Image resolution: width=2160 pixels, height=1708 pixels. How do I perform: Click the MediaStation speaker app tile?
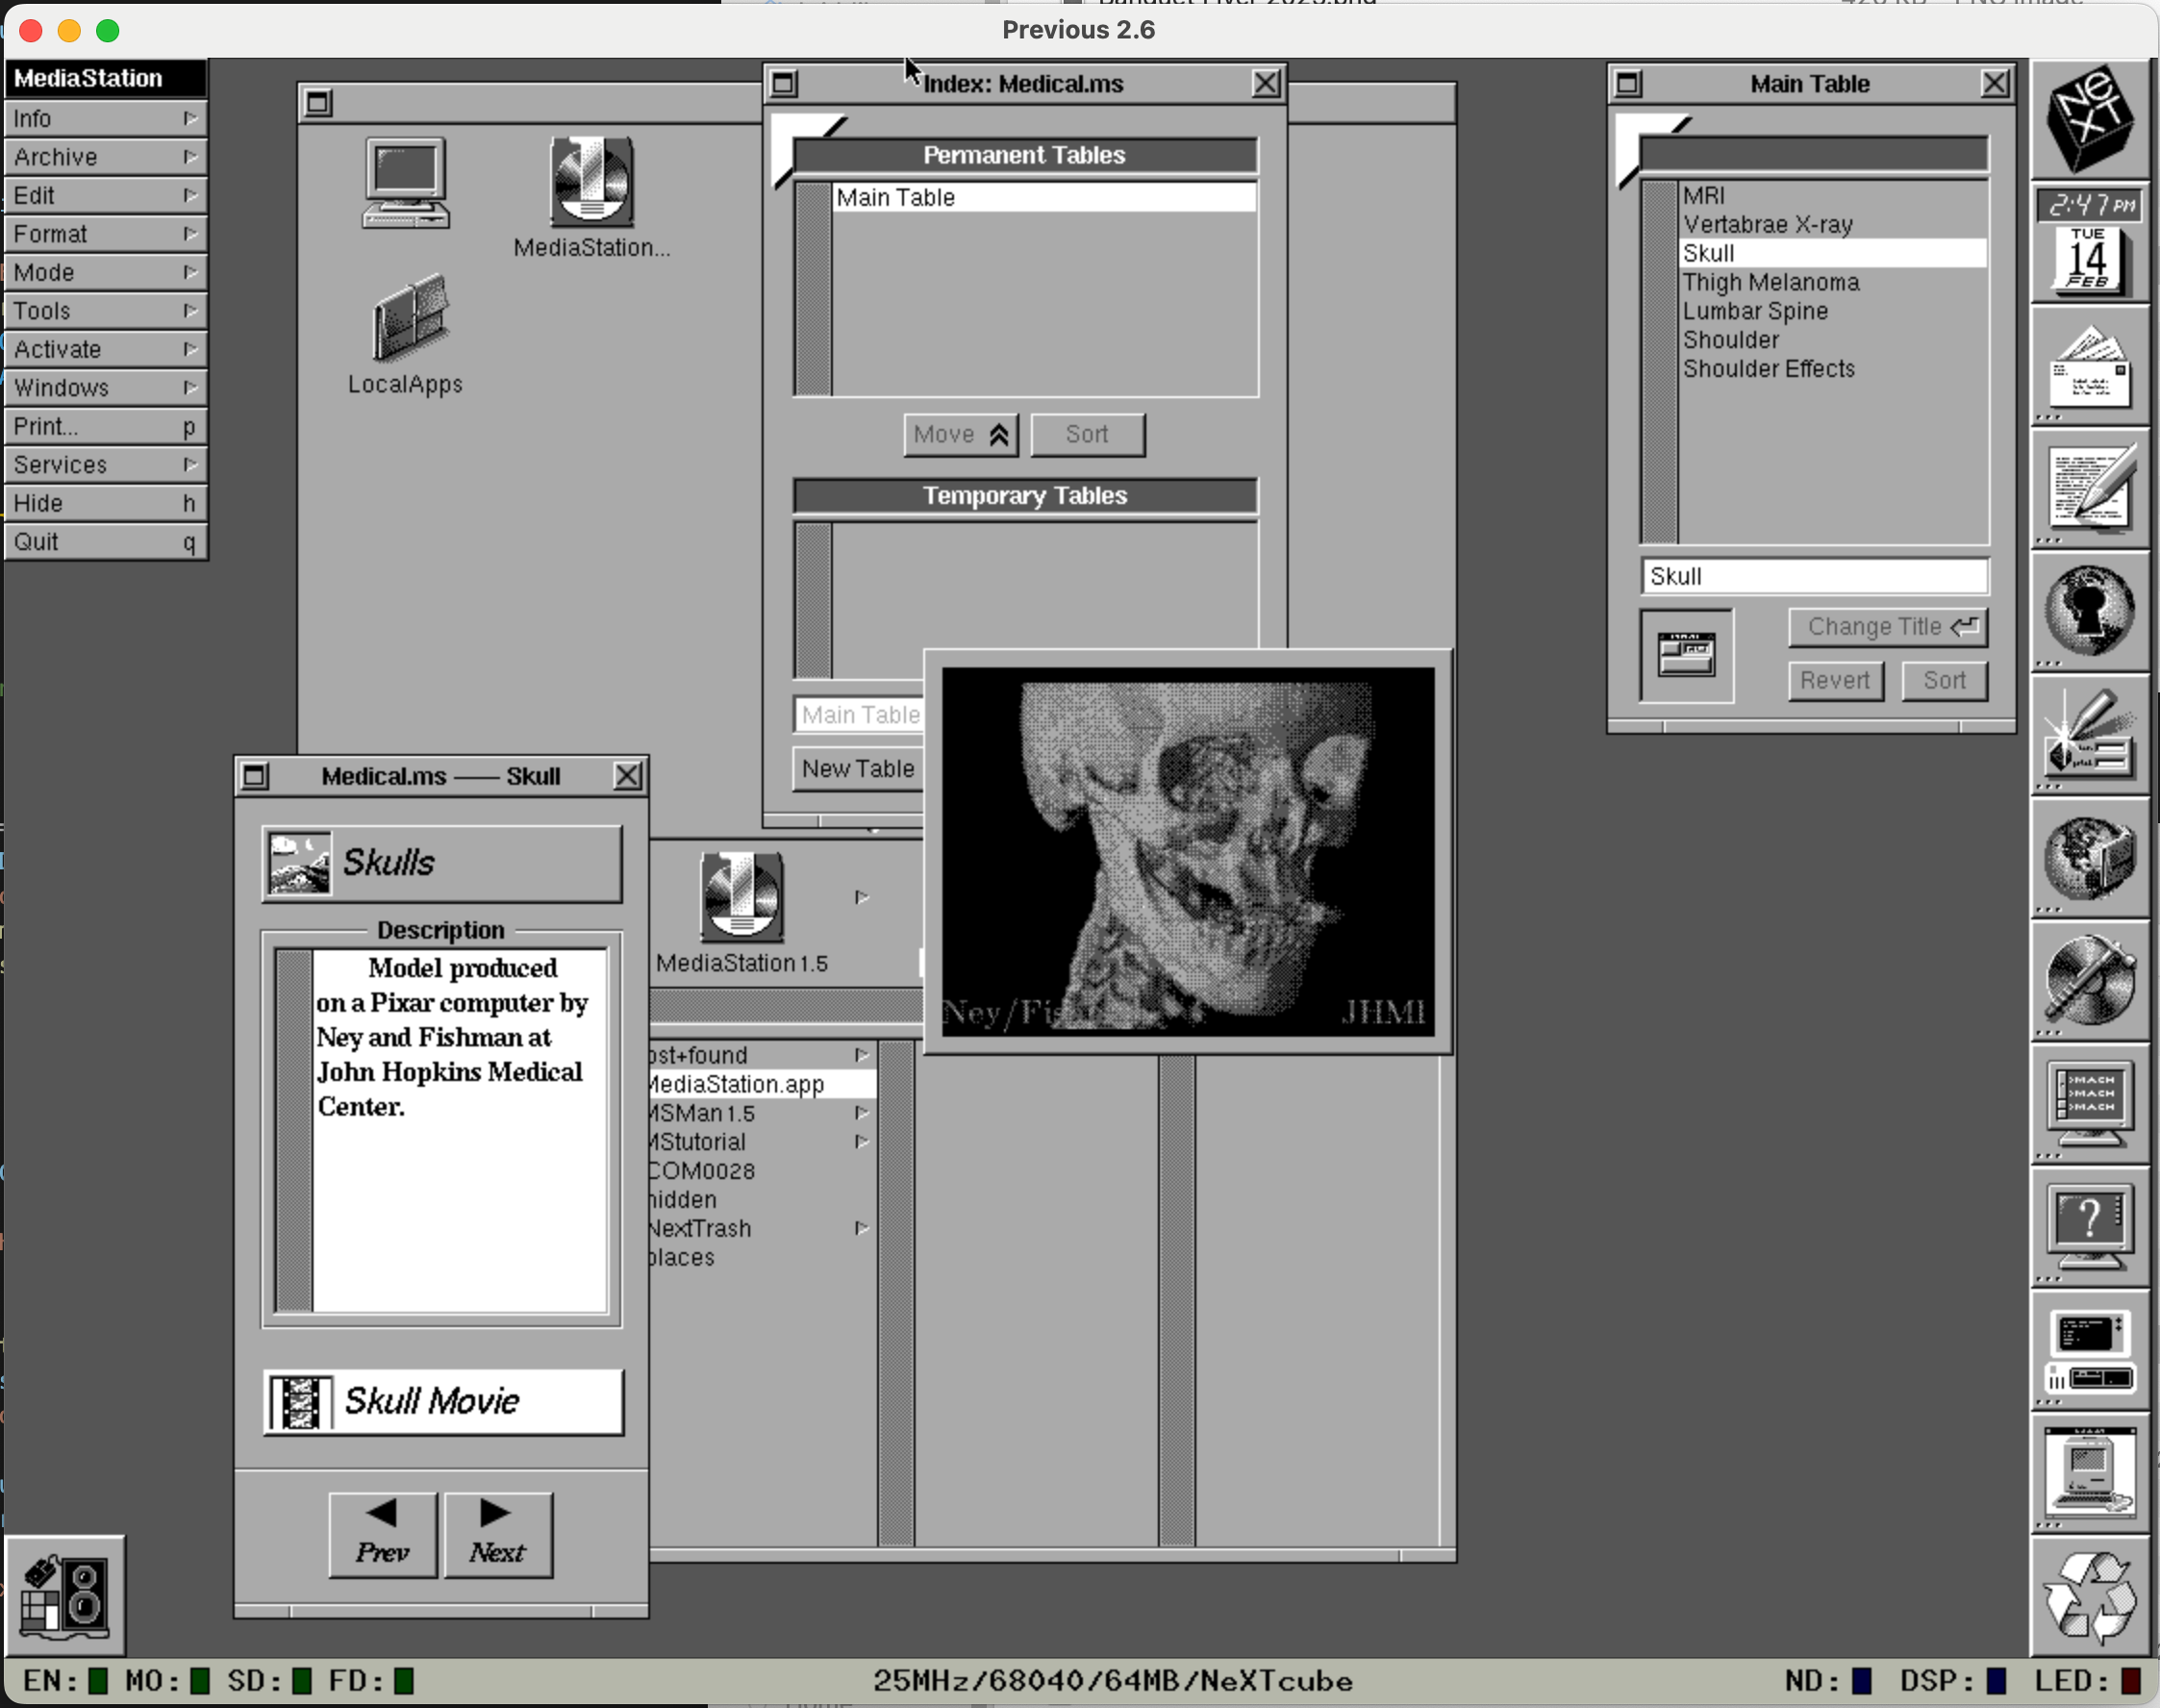65,1596
